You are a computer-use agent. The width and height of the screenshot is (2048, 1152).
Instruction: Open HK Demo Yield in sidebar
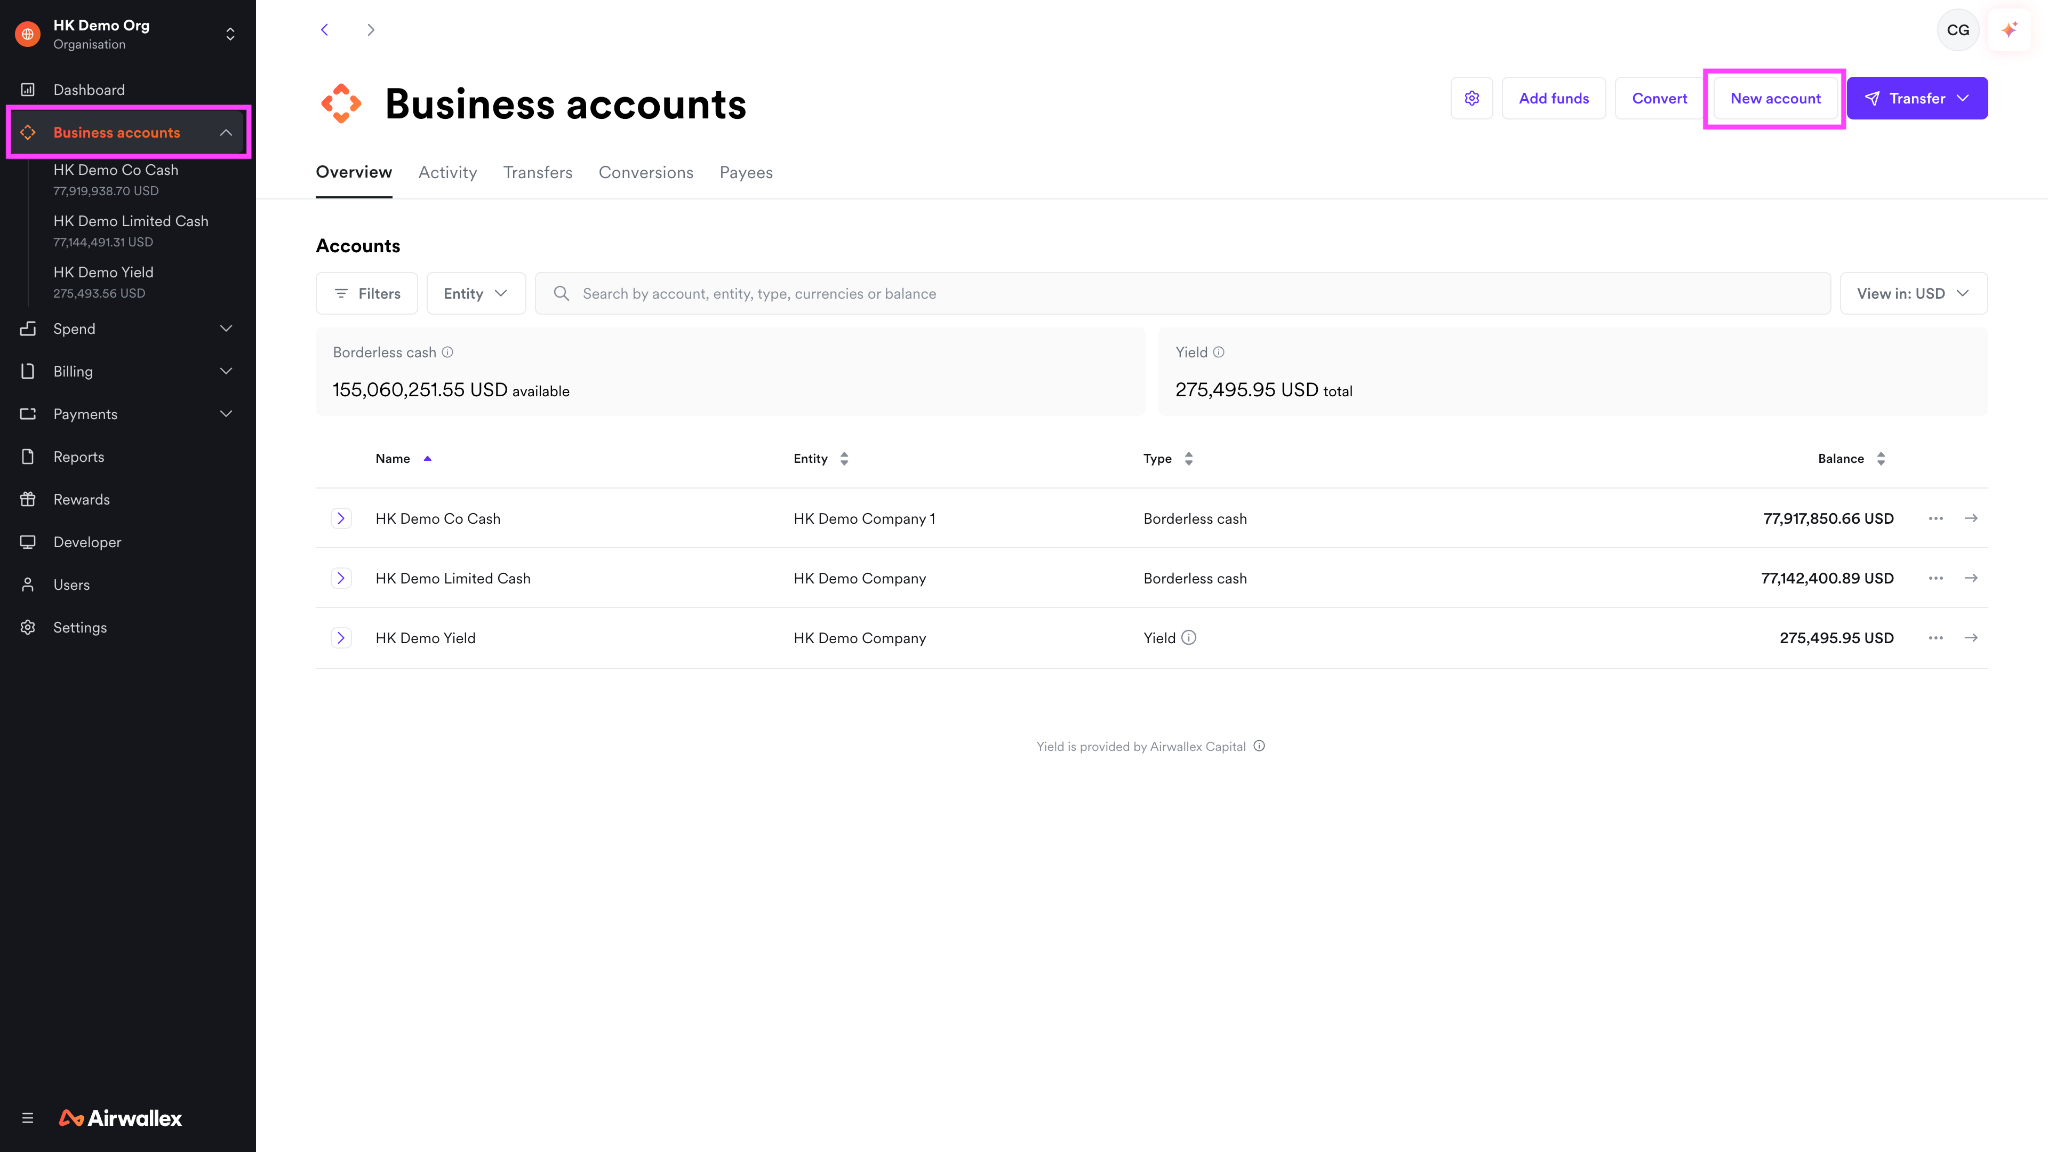click(x=104, y=282)
